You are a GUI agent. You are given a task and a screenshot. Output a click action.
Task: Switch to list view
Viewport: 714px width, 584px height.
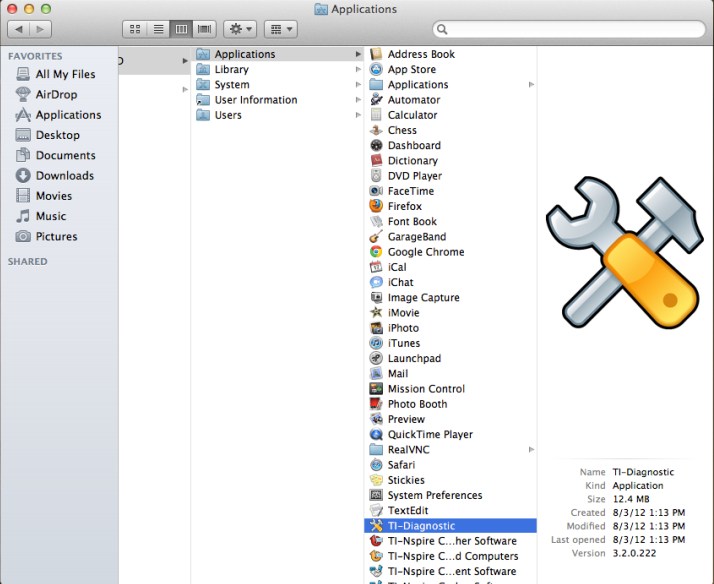[x=158, y=29]
